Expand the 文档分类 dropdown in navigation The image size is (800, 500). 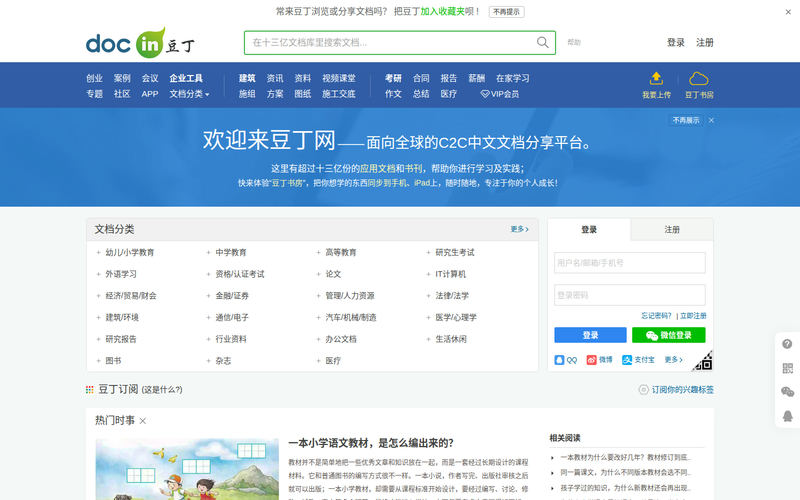pos(189,94)
